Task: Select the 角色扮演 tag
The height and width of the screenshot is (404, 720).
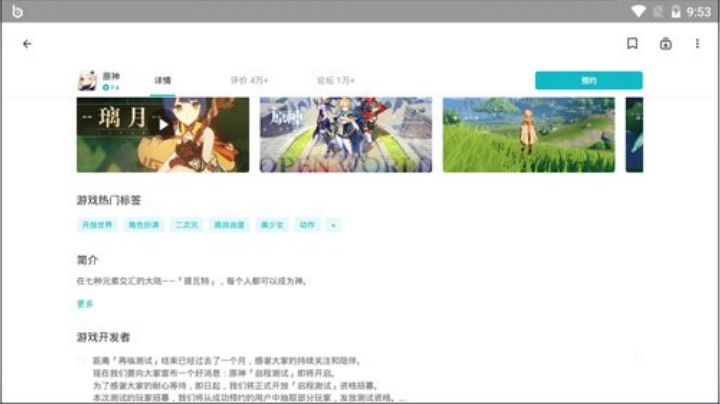Action: click(143, 224)
